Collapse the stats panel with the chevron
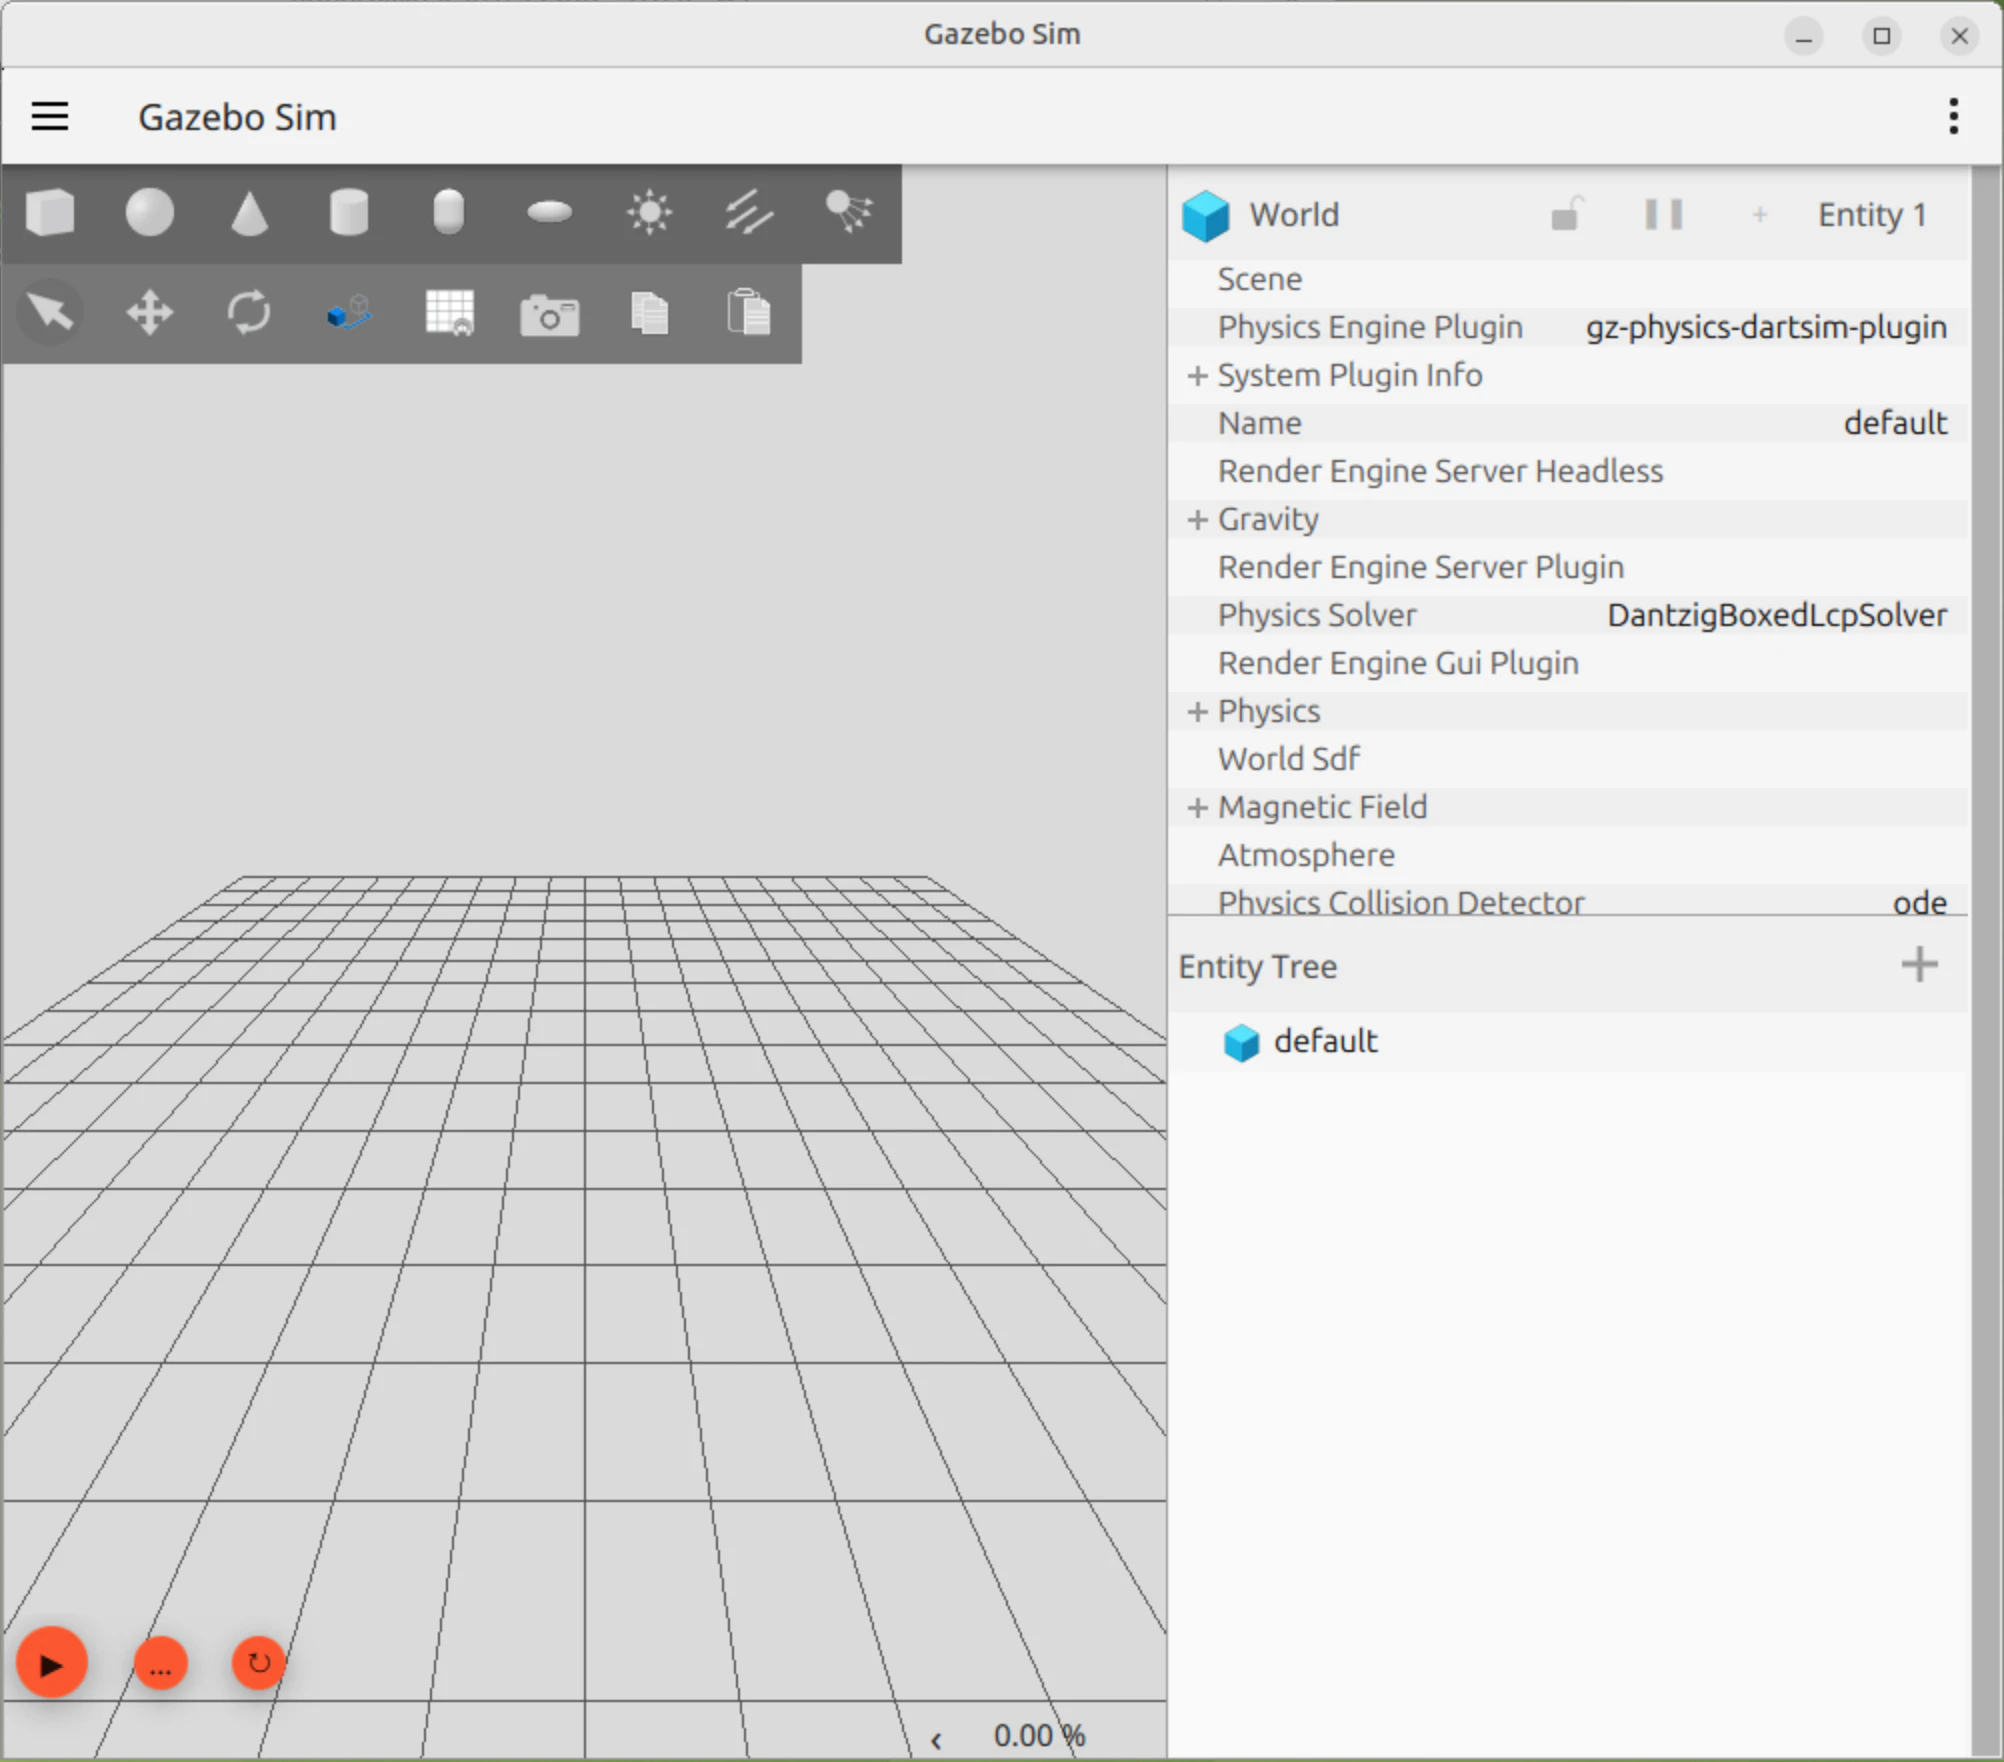This screenshot has width=2004, height=1762. tap(936, 1740)
